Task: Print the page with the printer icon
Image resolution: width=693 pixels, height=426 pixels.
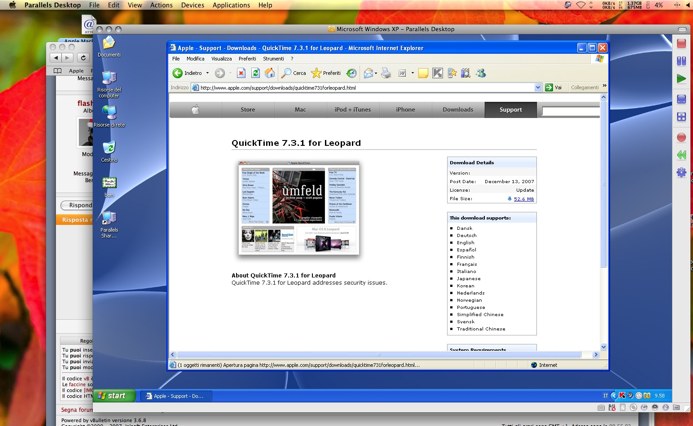Action: 386,73
